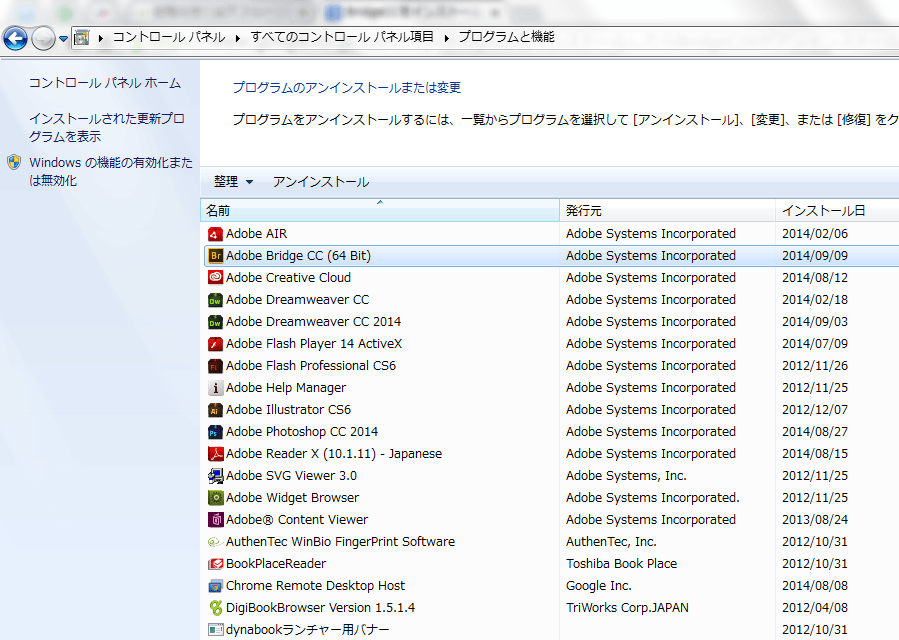Click the Windows features shield icon
Screen dimensions: 899x640
tap(14, 162)
